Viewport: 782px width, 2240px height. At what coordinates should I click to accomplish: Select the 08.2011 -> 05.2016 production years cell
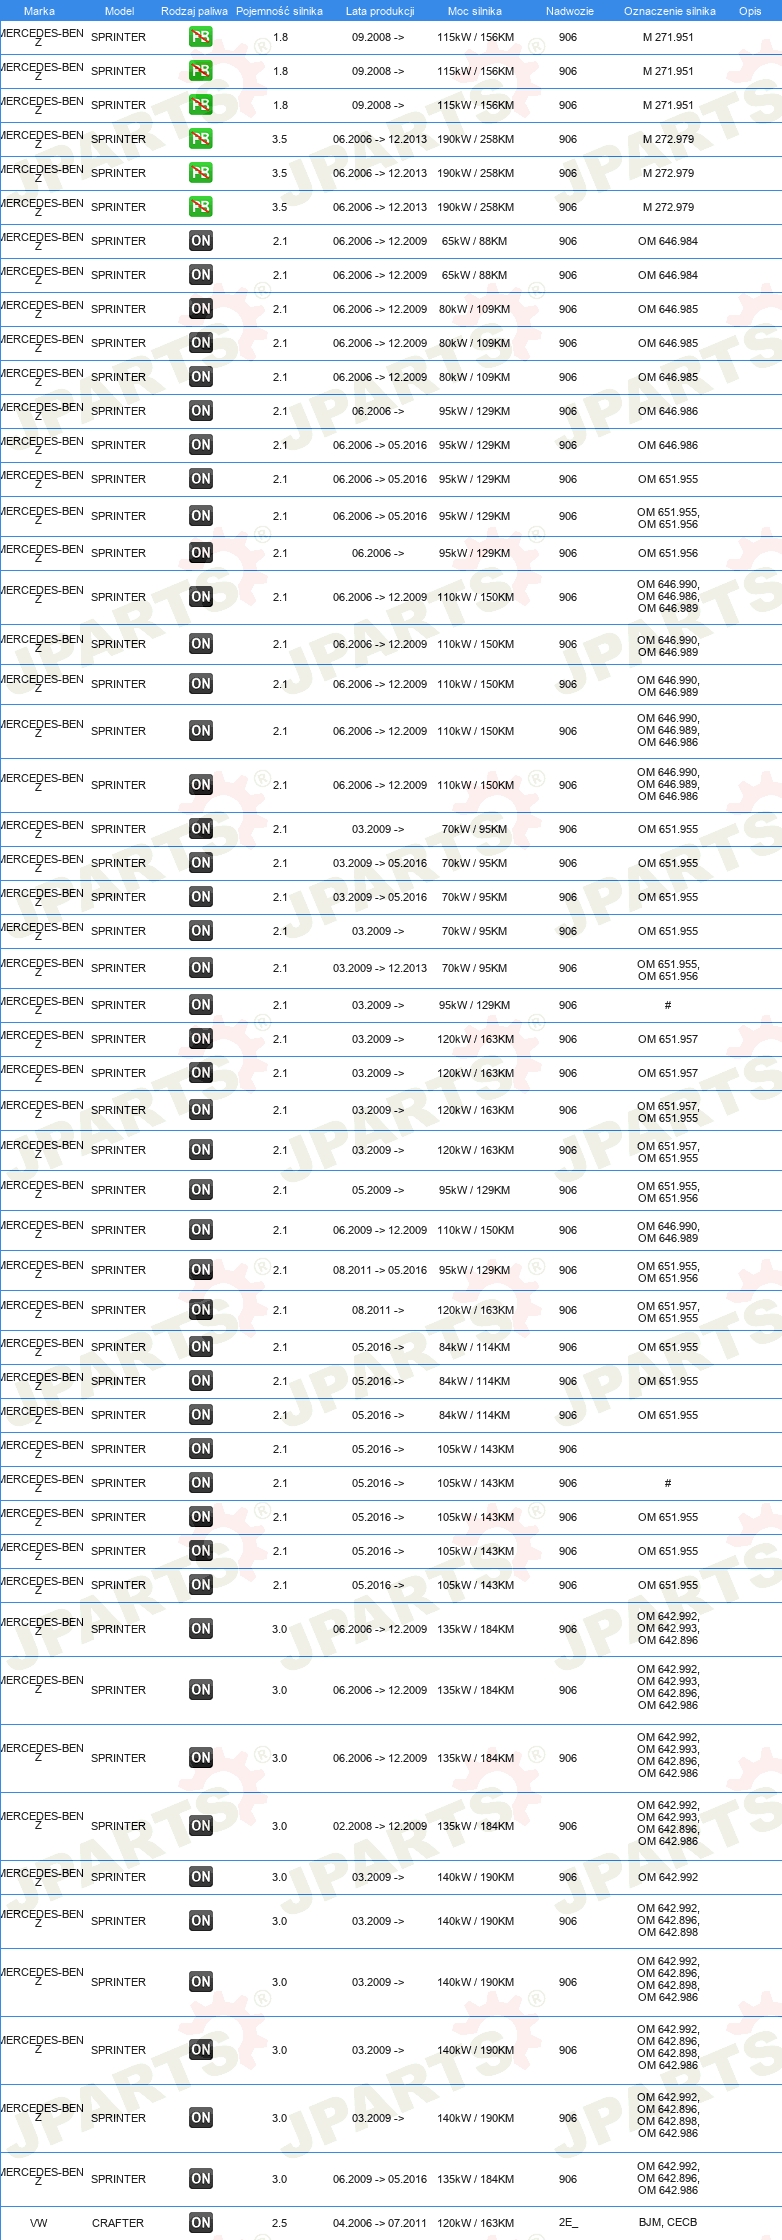380,1270
